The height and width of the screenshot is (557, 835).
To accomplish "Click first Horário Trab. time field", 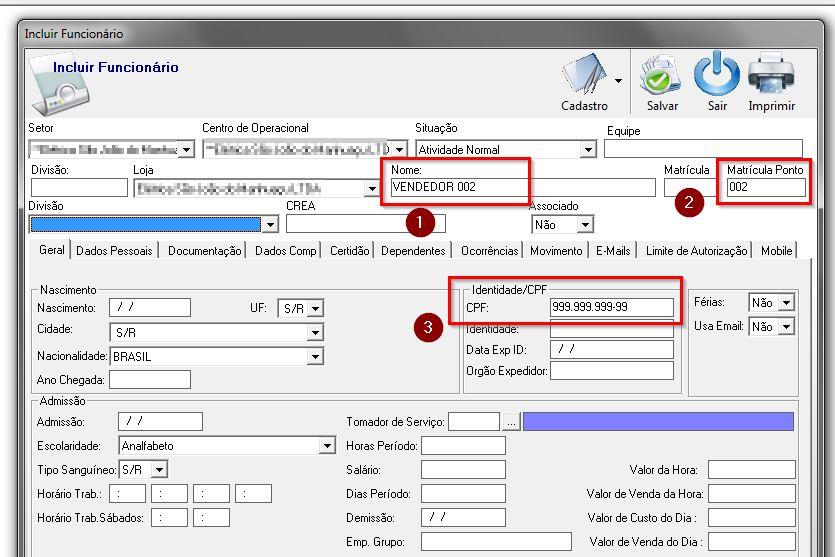I will [x=127, y=494].
